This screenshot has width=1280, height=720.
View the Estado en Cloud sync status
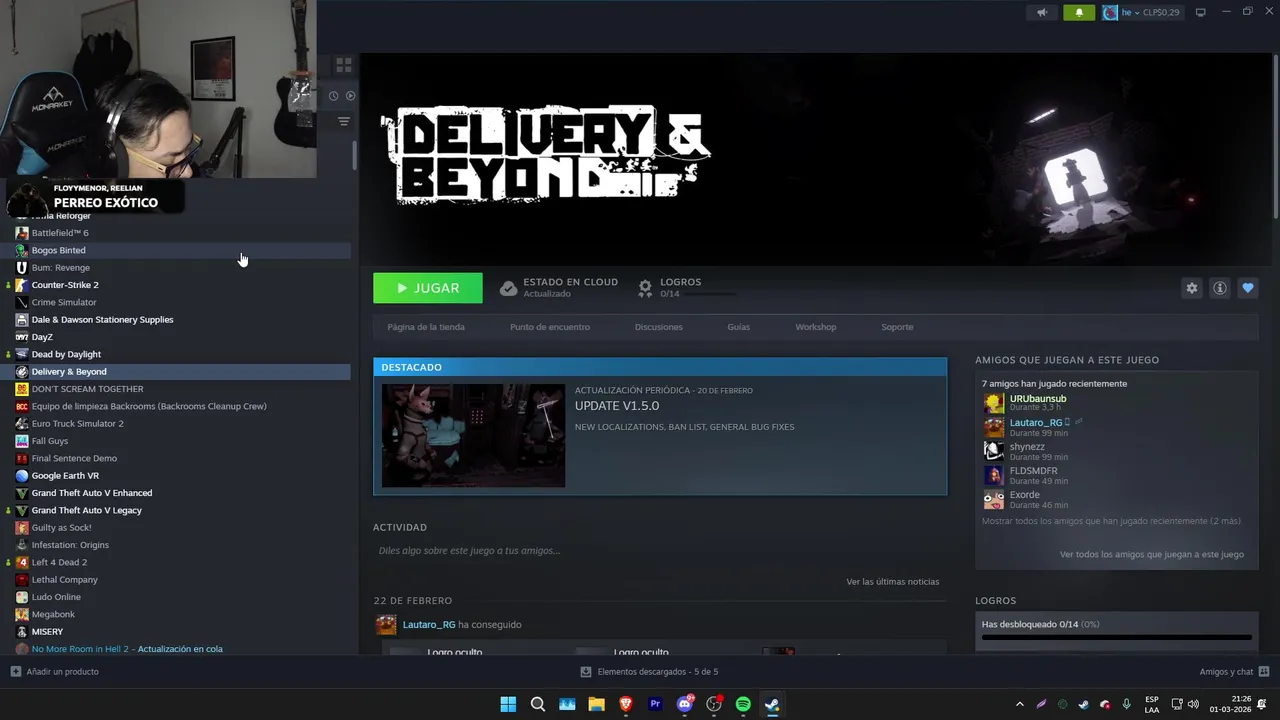[x=558, y=288]
